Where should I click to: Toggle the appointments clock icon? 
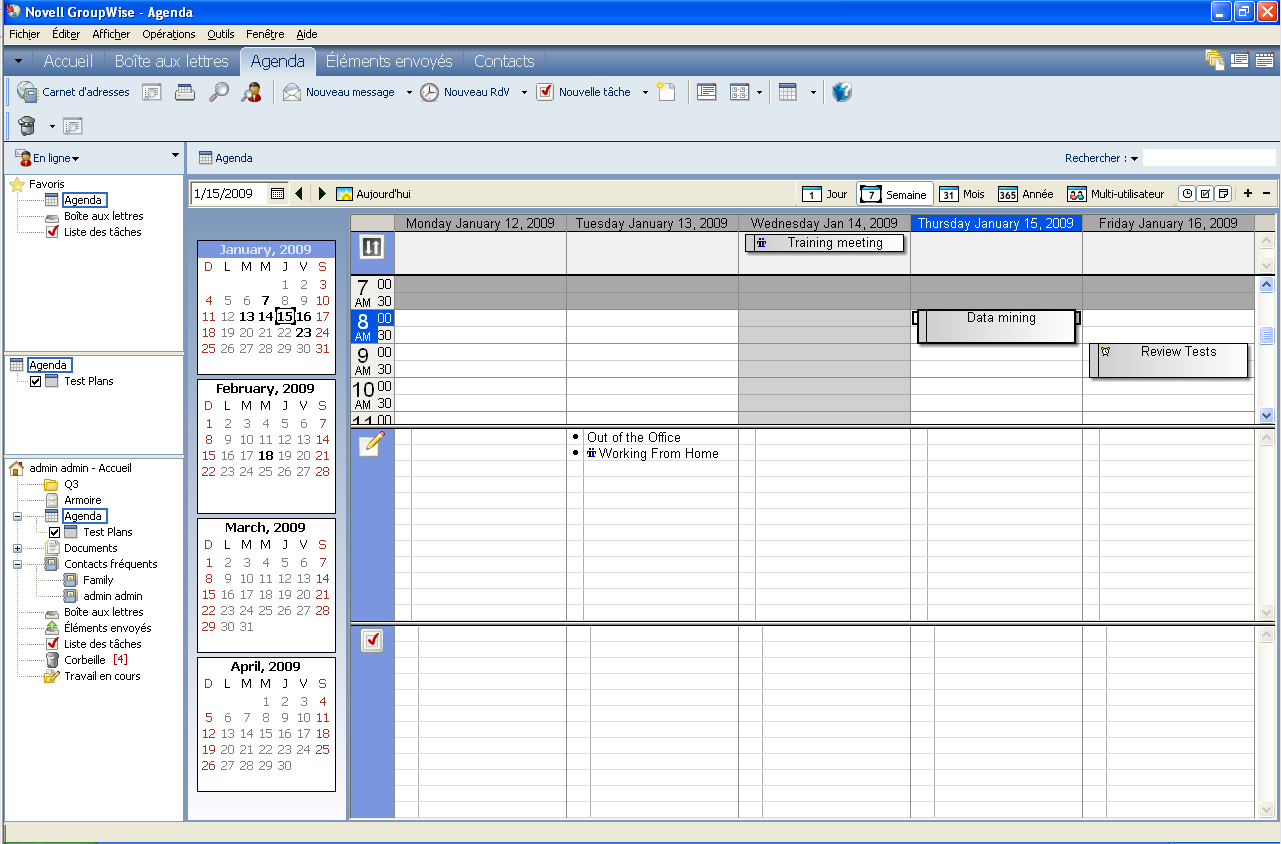pos(1187,194)
